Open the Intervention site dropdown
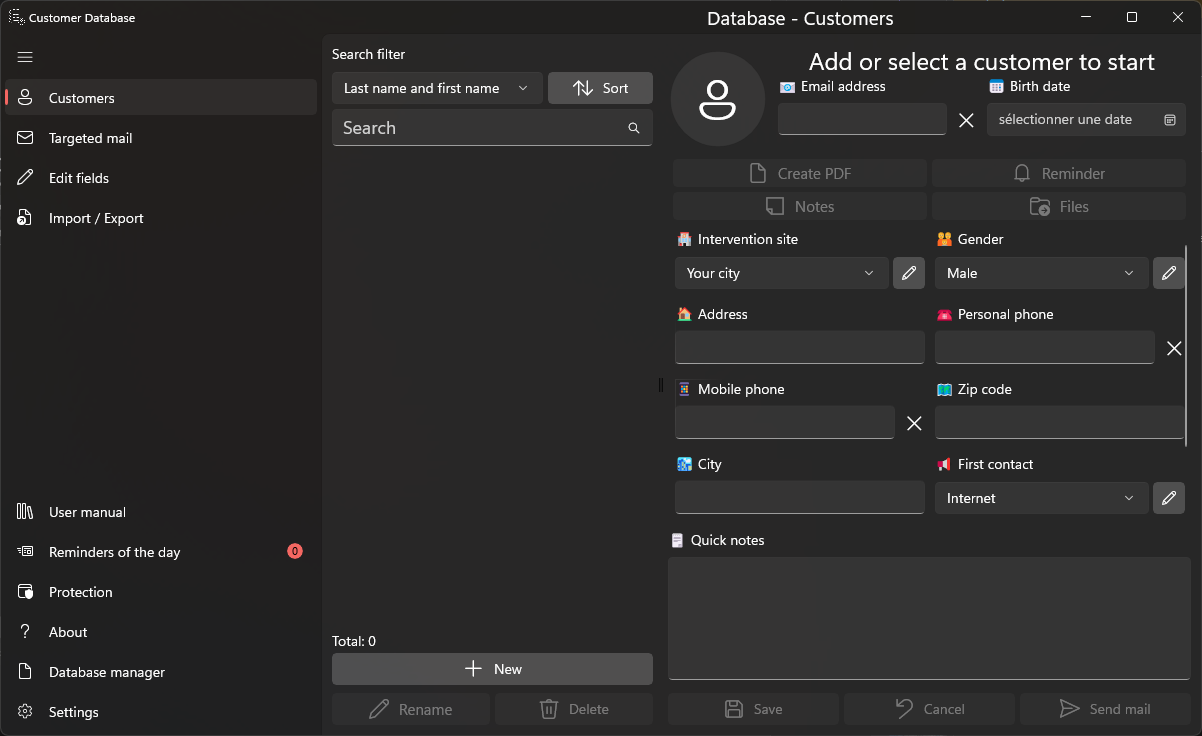1202x736 pixels. coord(781,273)
